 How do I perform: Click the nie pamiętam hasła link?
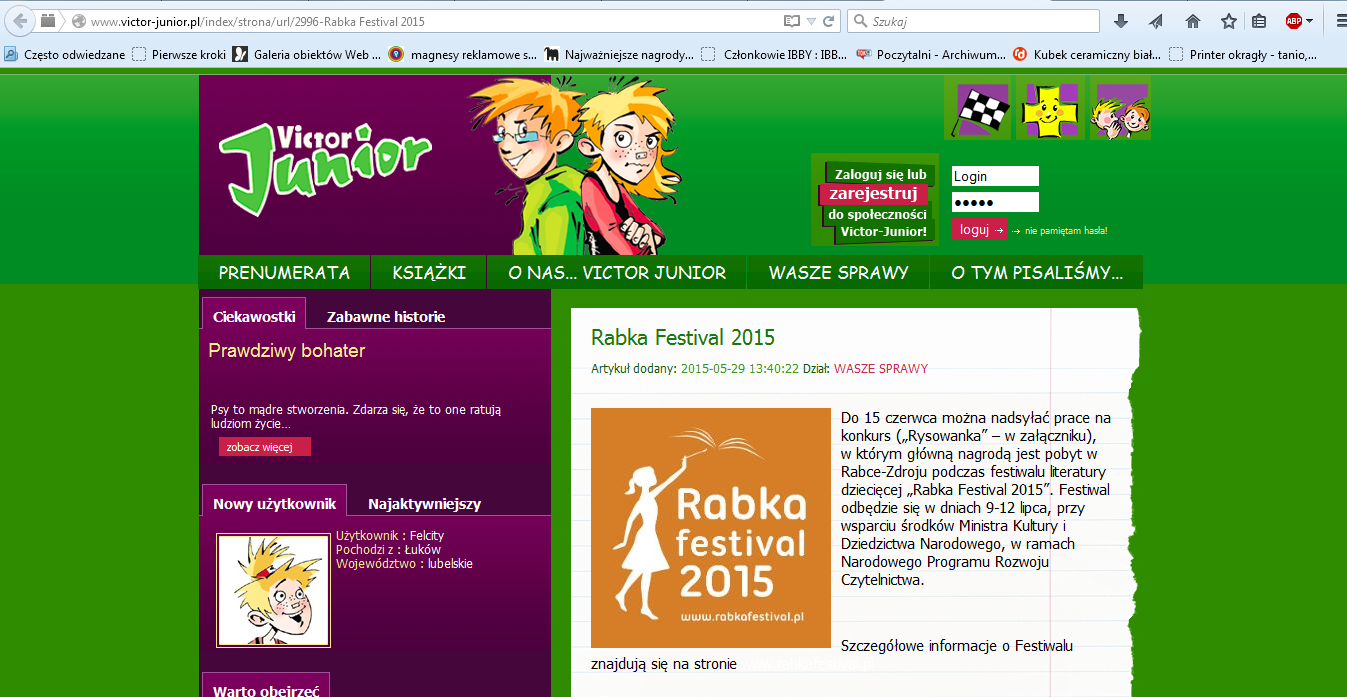tap(1066, 231)
